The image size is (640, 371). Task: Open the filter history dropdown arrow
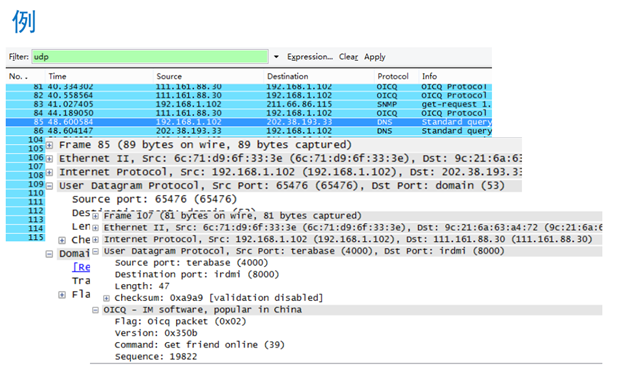(276, 57)
